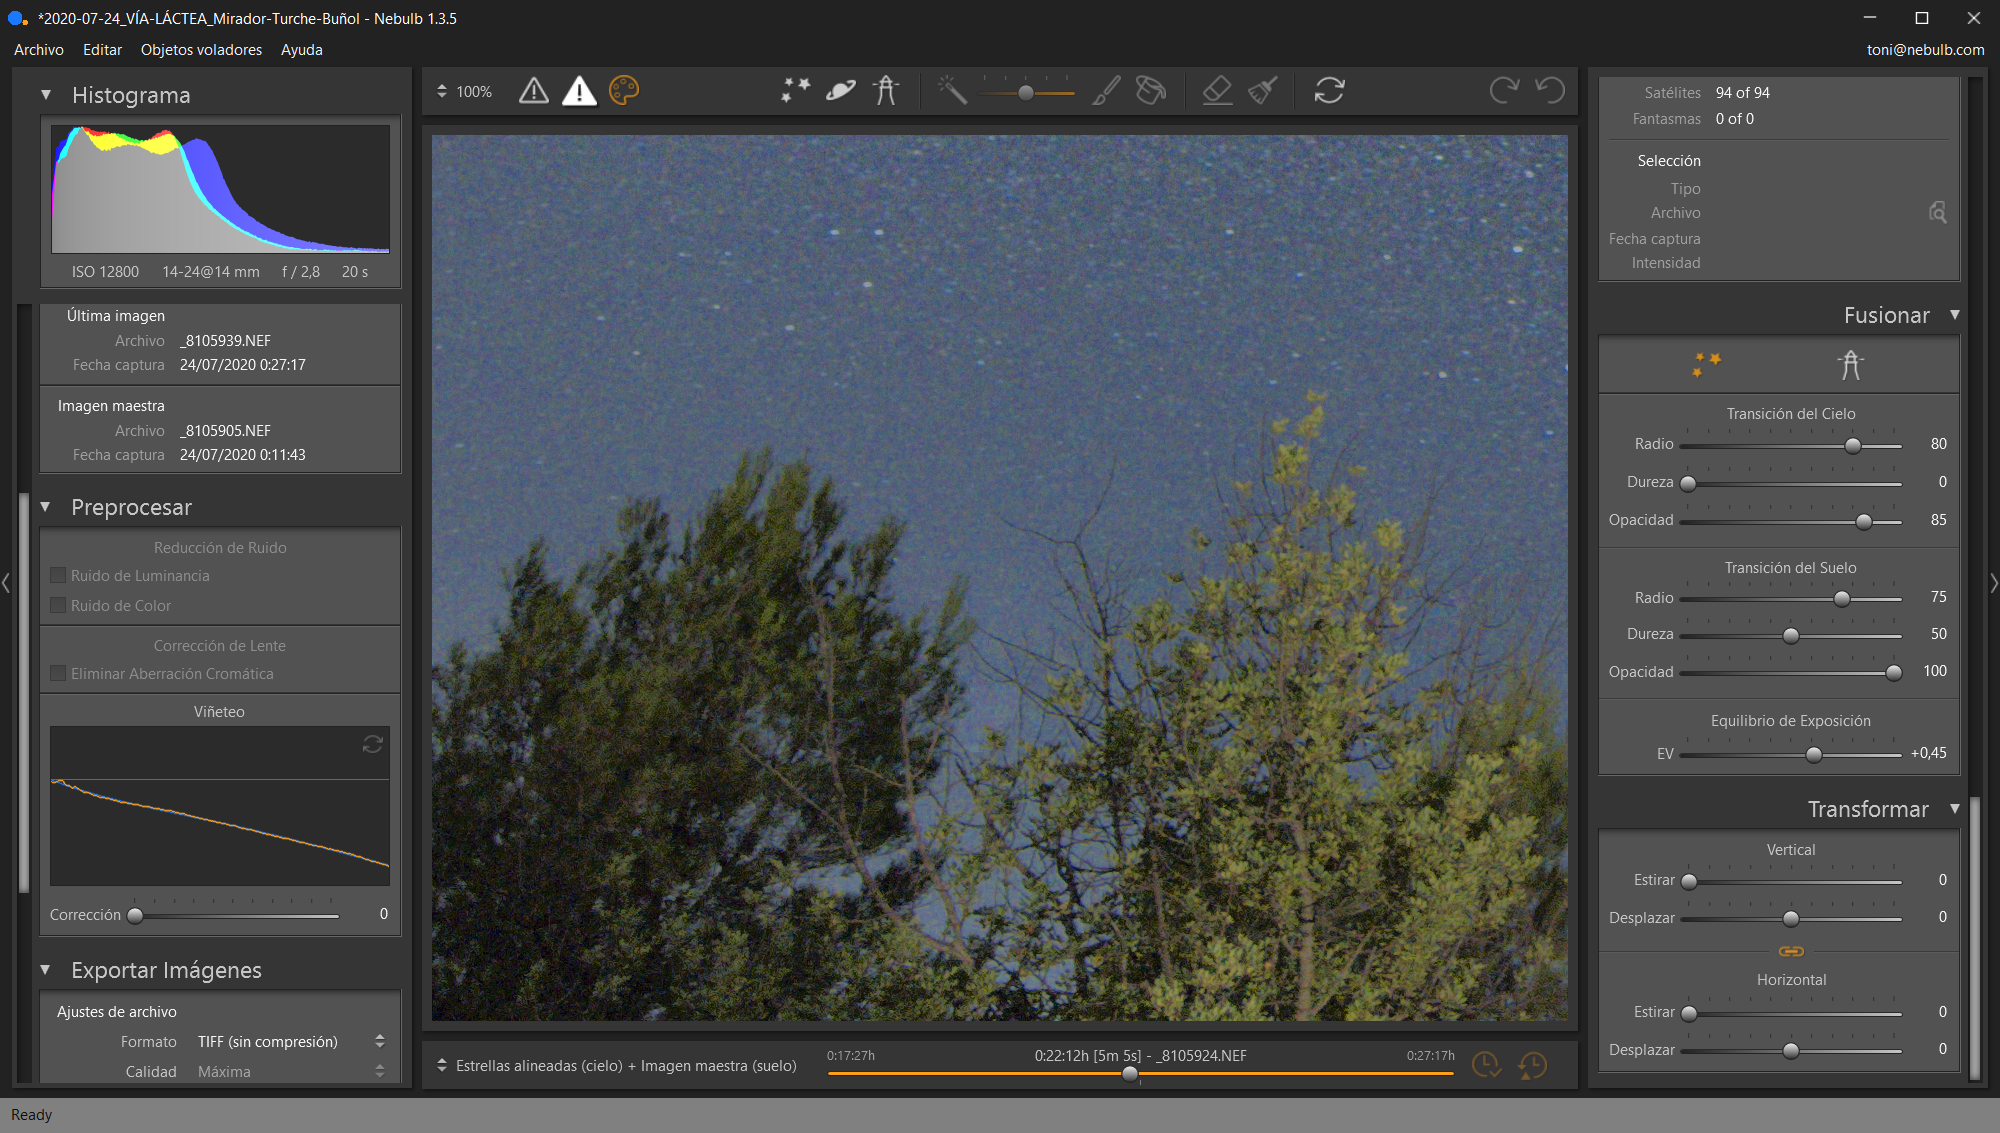Image resolution: width=2000 pixels, height=1133 pixels.
Task: Click the broom clean-up tool
Action: pyautogui.click(x=1263, y=91)
